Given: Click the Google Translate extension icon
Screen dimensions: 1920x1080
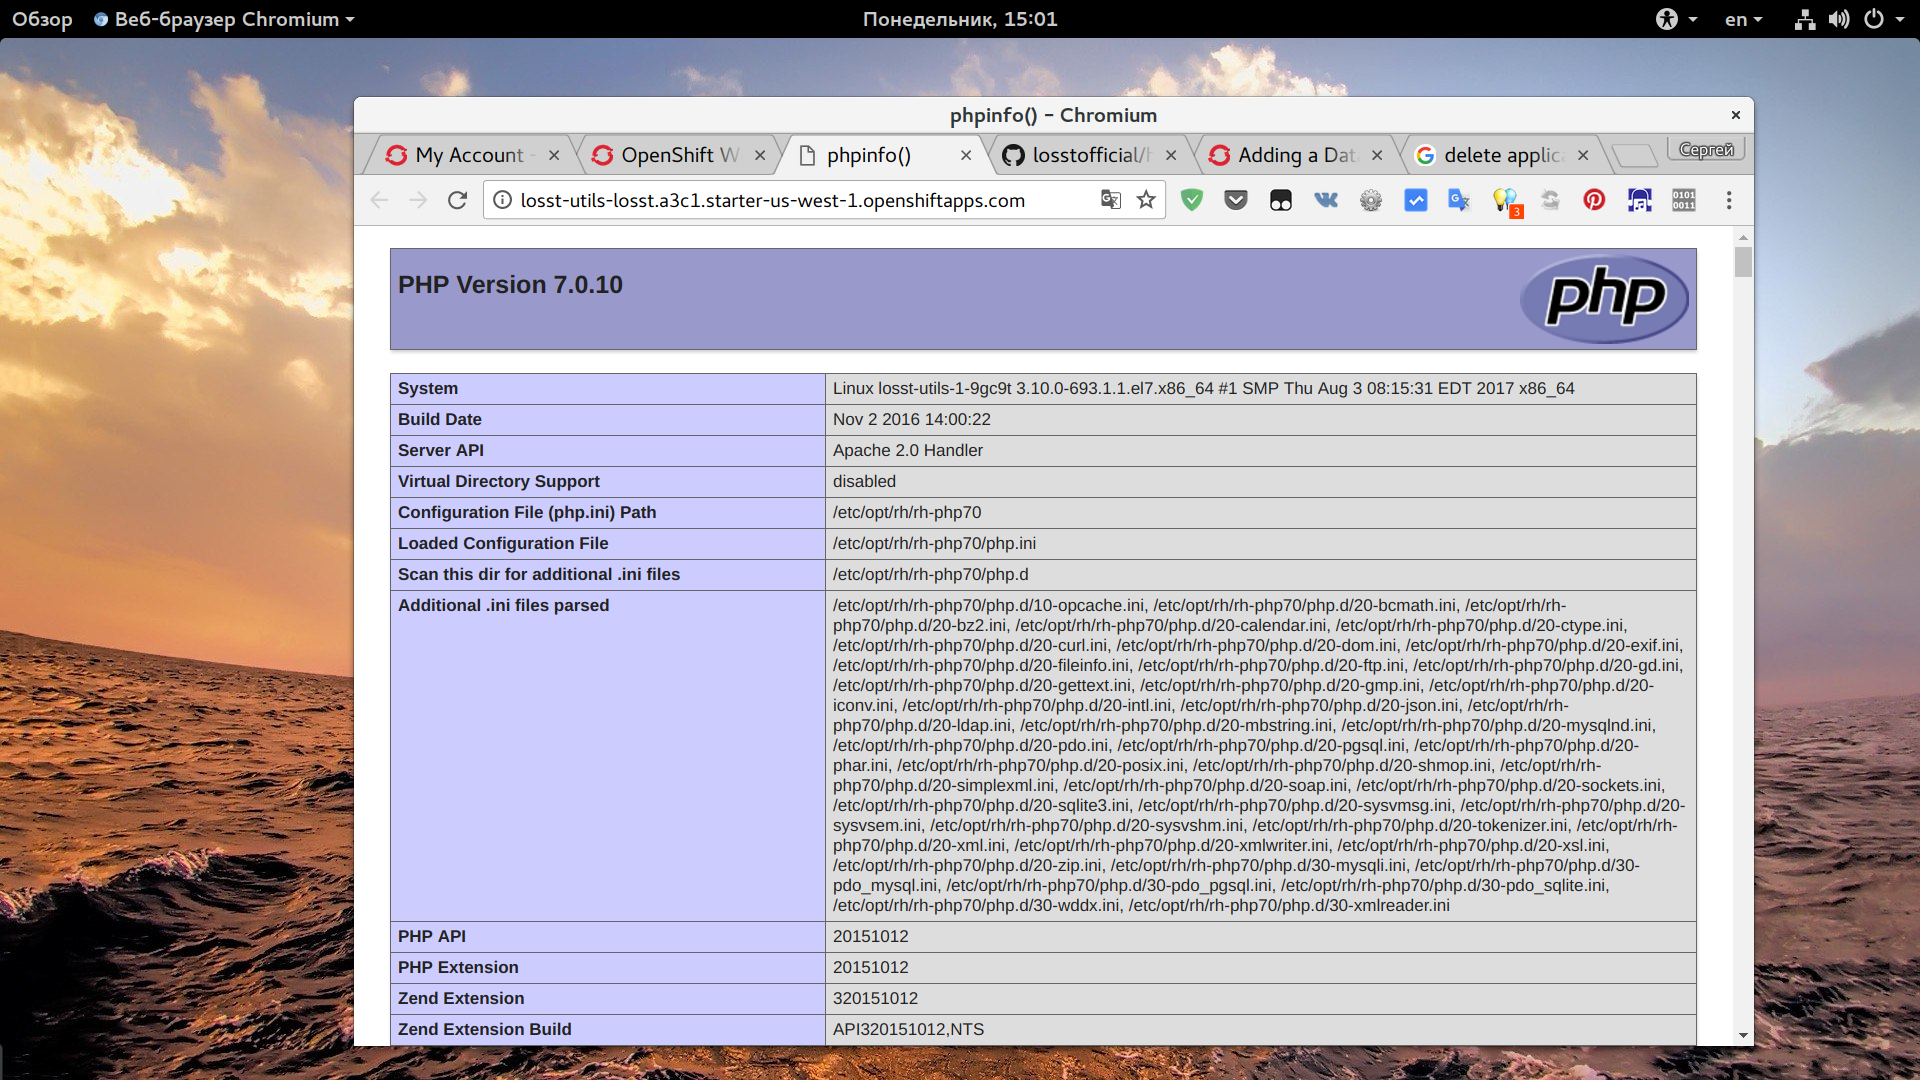Looking at the screenshot, I should coord(1459,200).
